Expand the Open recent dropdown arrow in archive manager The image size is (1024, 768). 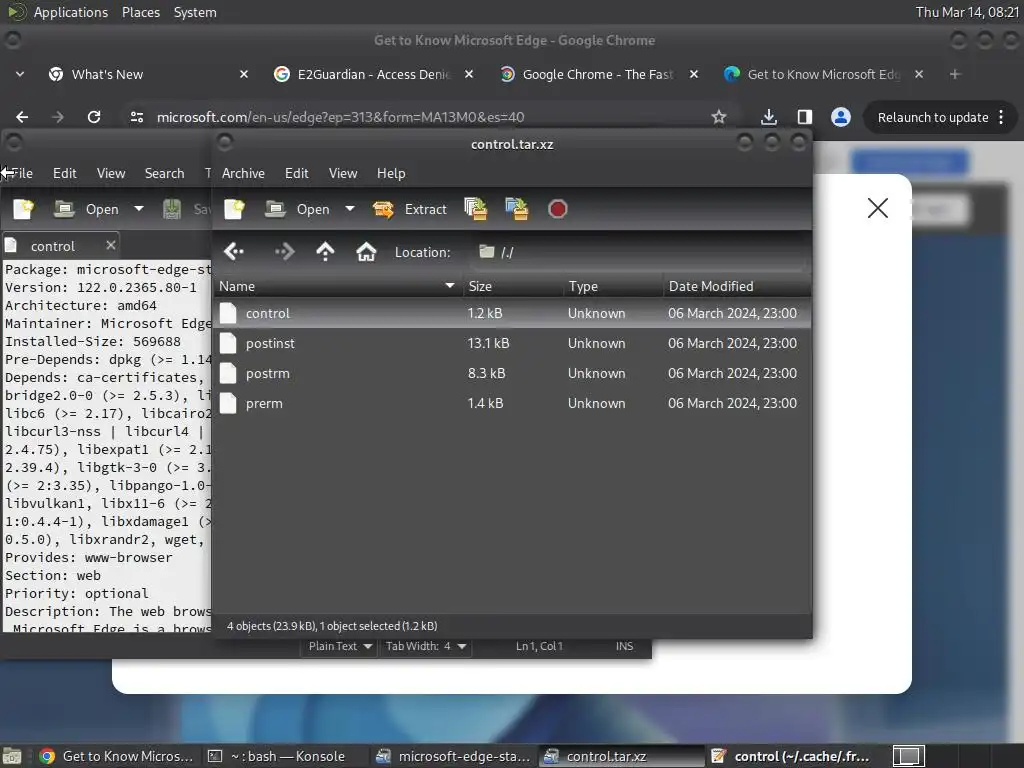pos(350,209)
